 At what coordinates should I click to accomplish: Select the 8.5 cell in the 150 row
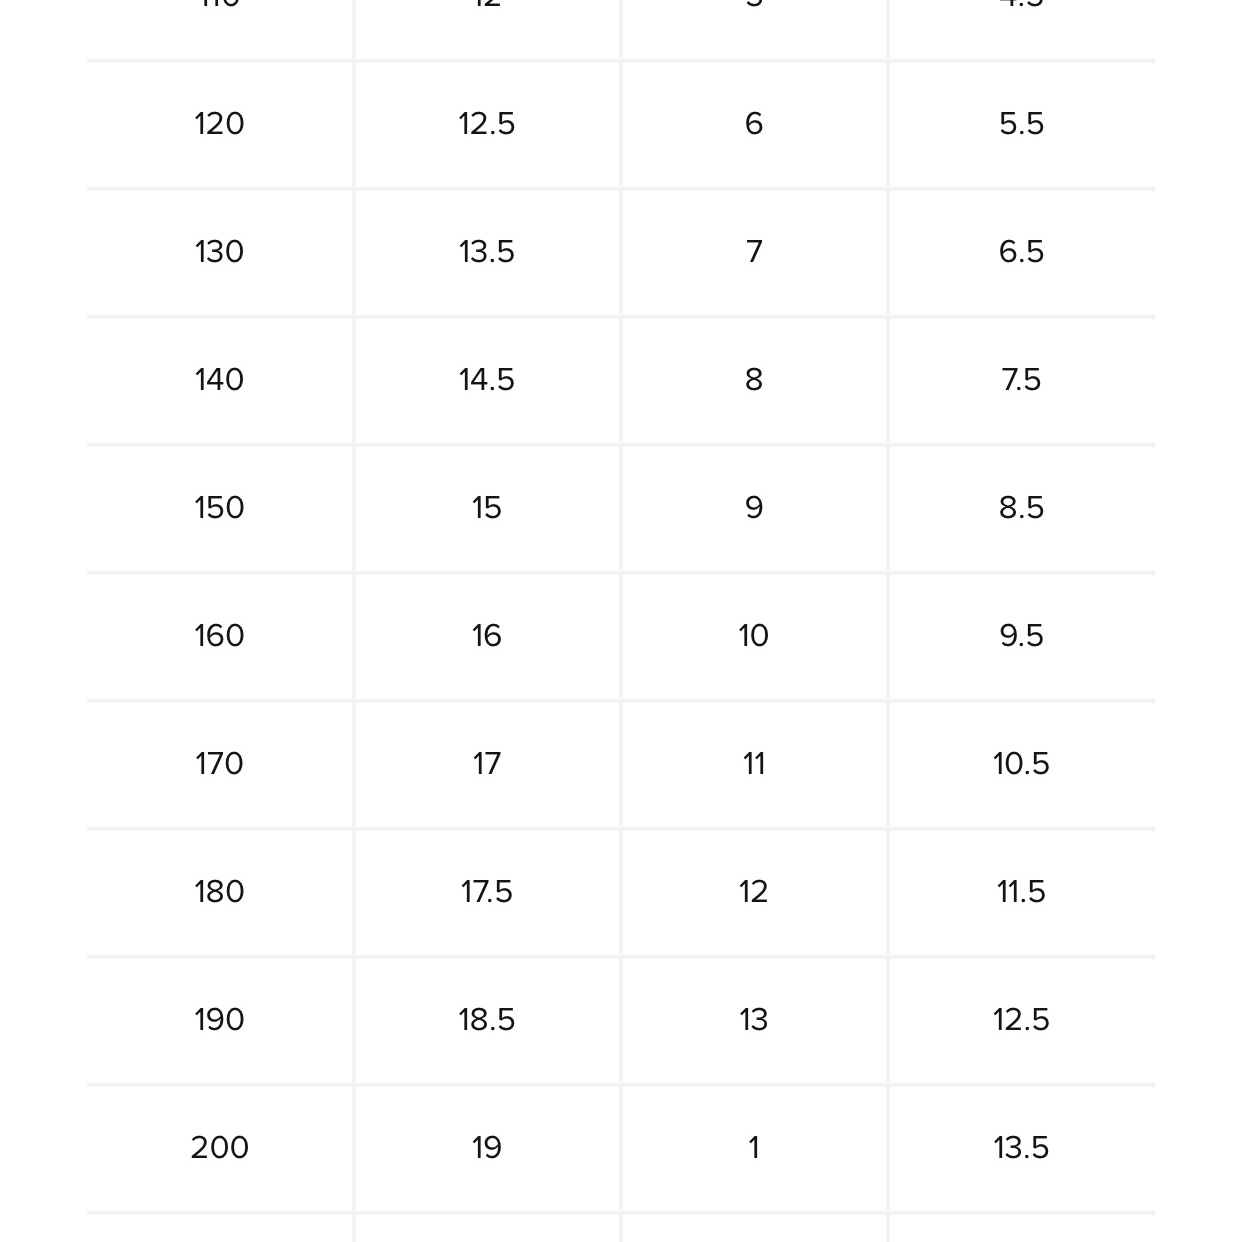pyautogui.click(x=1021, y=508)
